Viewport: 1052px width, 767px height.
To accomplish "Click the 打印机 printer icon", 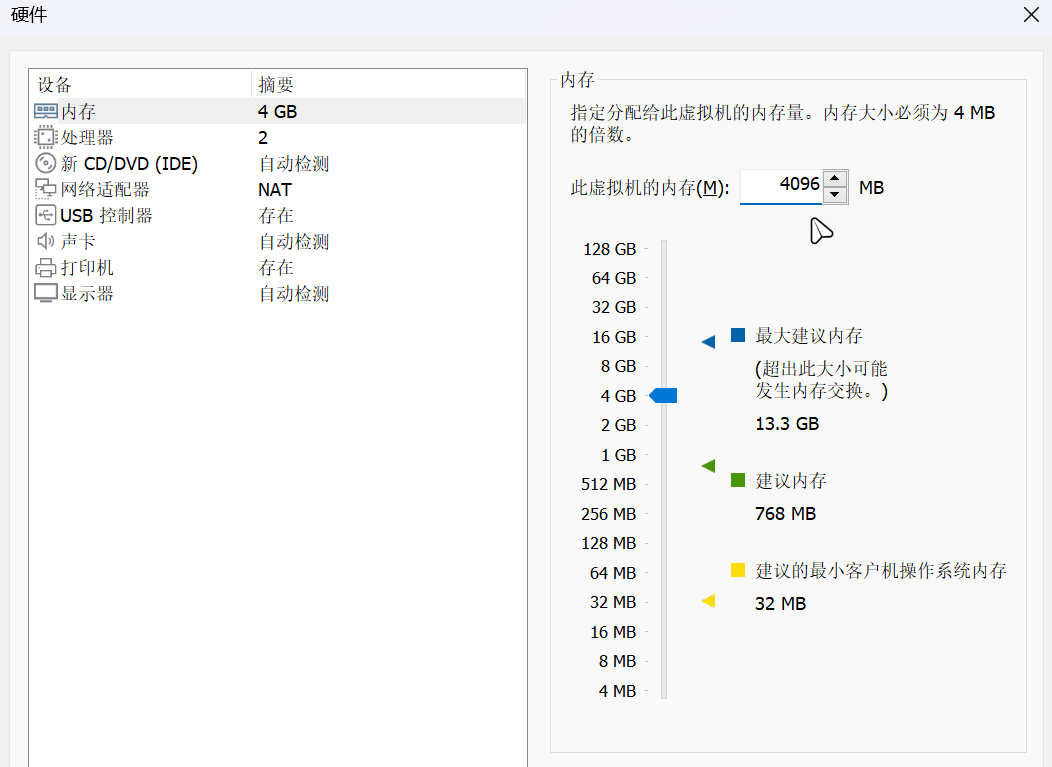I will point(46,267).
